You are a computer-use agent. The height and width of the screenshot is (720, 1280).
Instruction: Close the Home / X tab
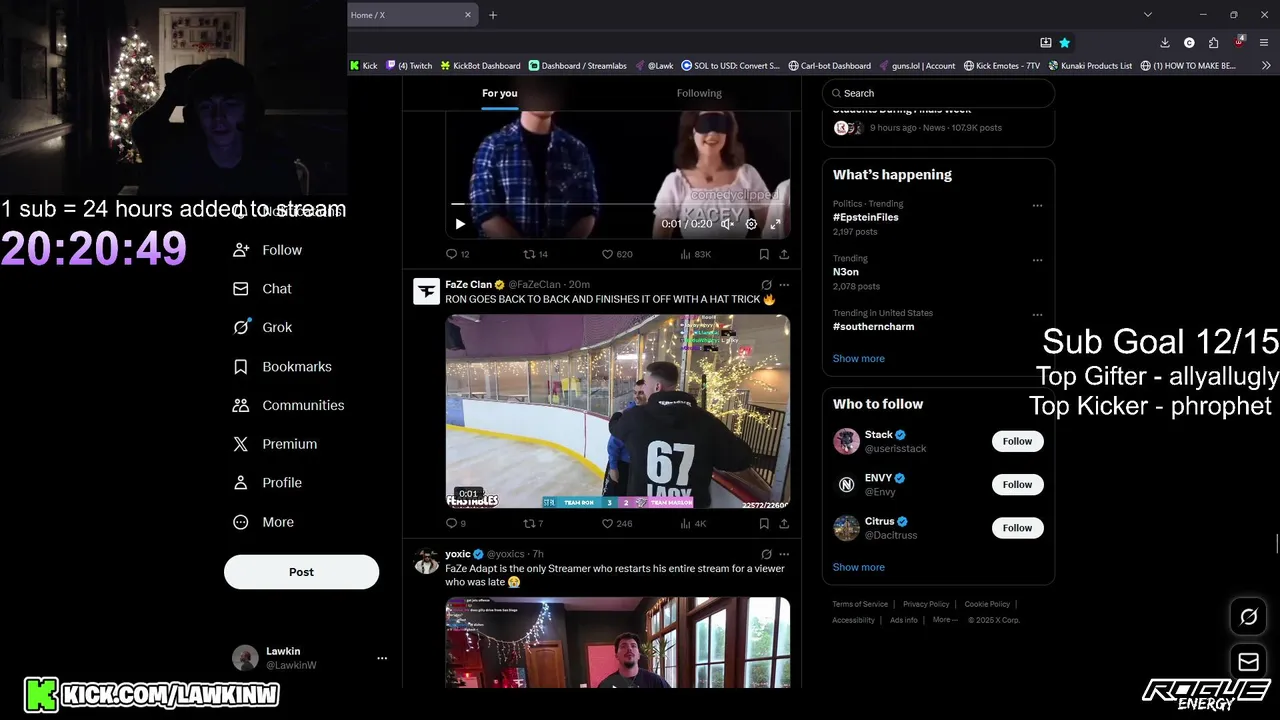tap(468, 15)
